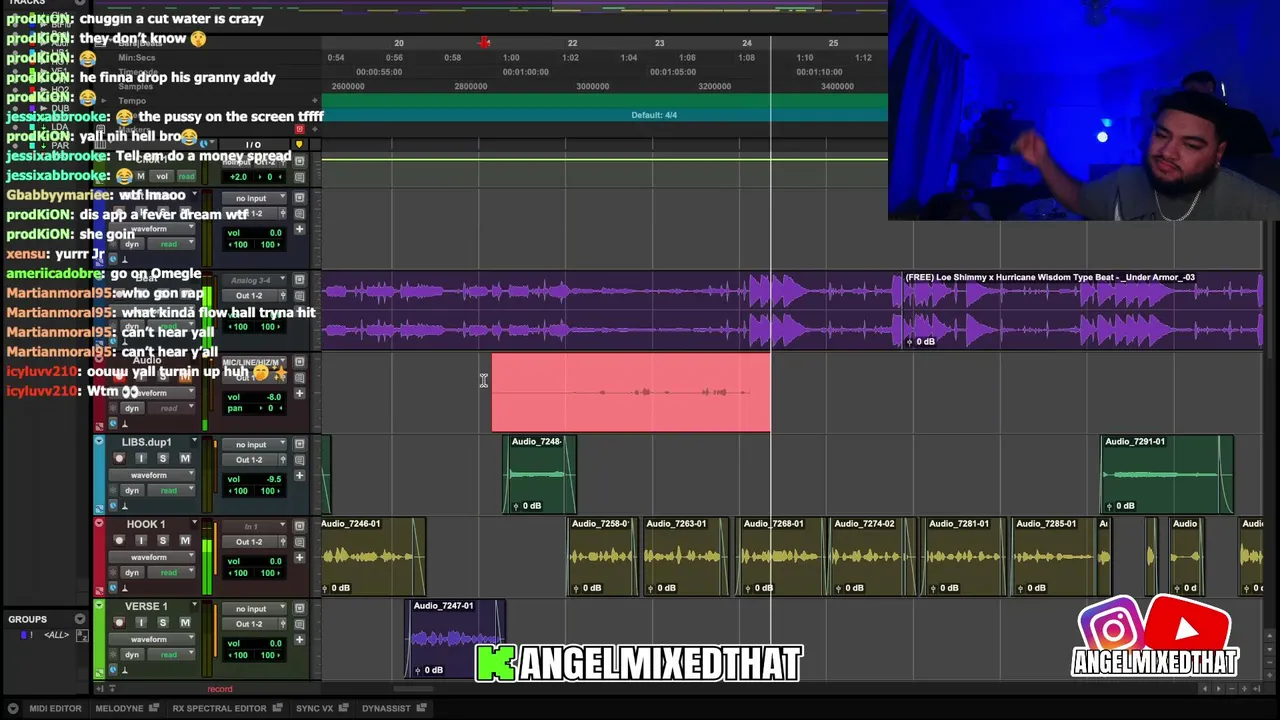1280x720 pixels.
Task: Pop out the RX Spectral Editor window
Action: click(278, 708)
